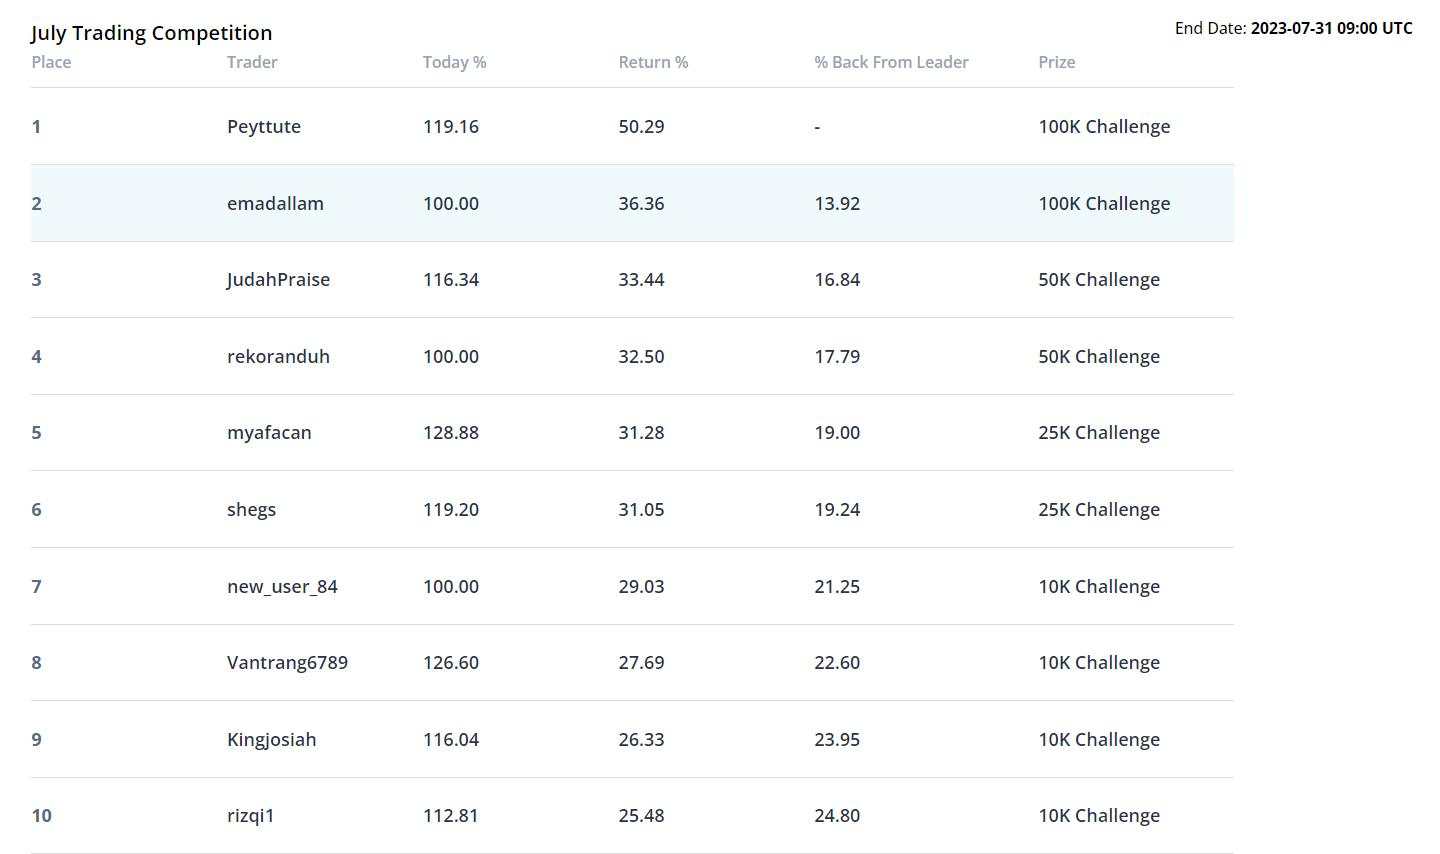1440x854 pixels.
Task: Click new_user_84's Today % 100.00
Action: click(451, 586)
